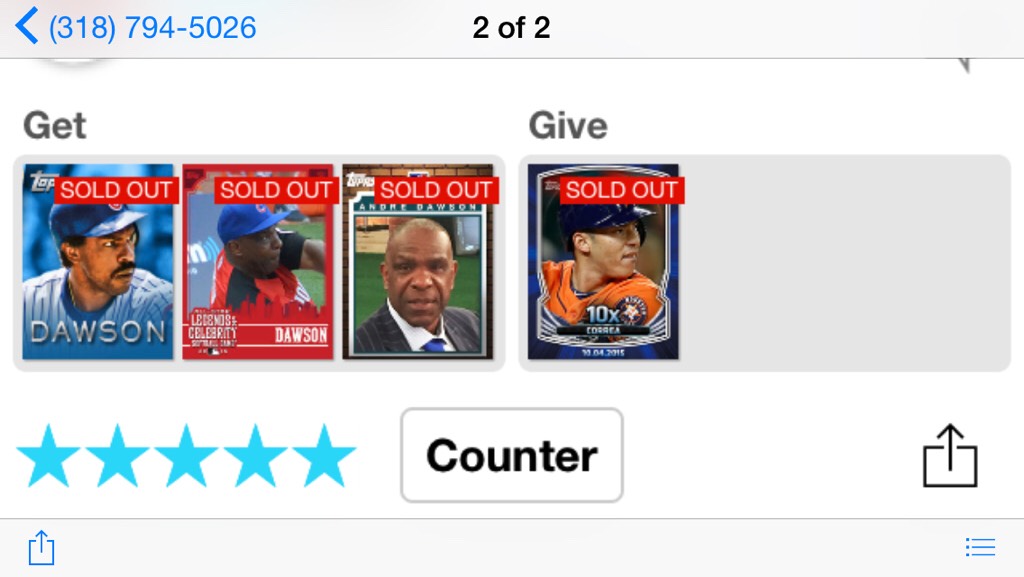The height and width of the screenshot is (577, 1024).
Task: Select the third blue rating star
Action: 186,456
